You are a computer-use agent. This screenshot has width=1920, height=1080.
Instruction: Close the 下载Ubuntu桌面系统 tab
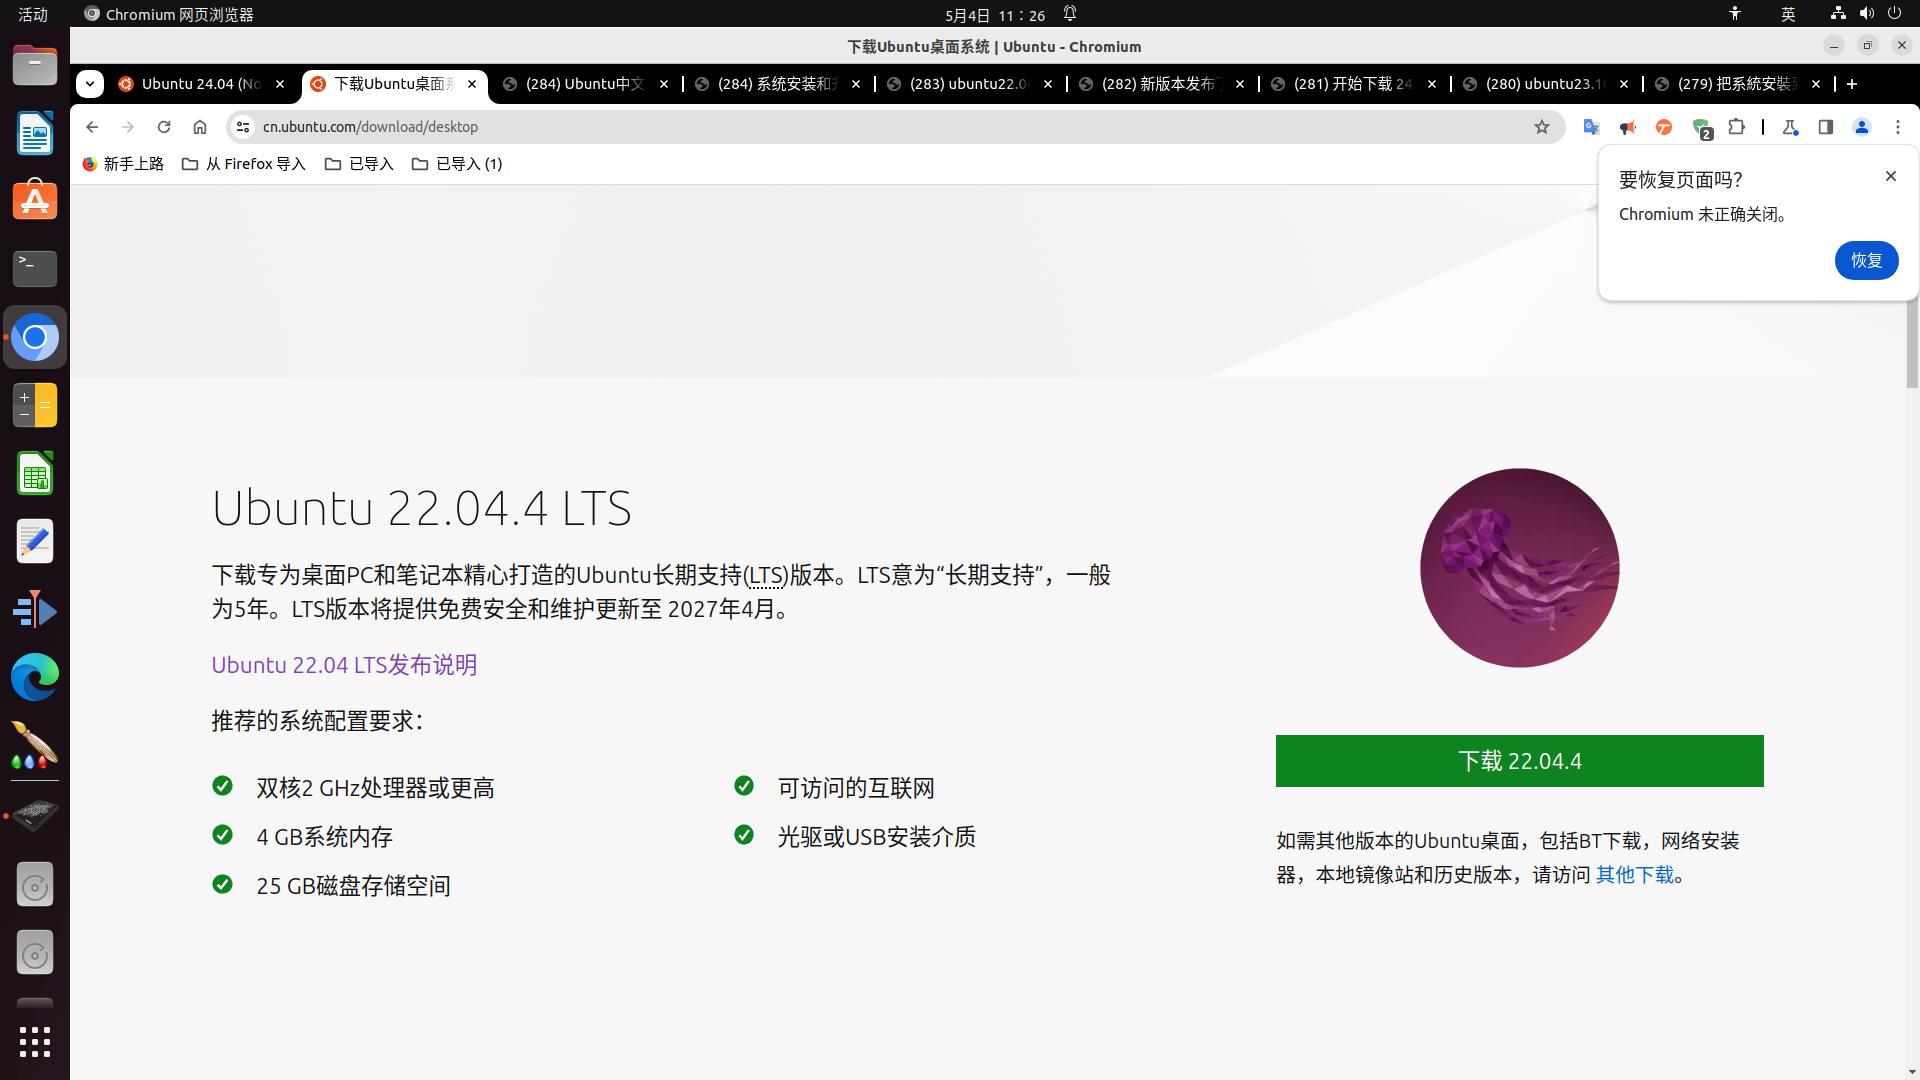click(472, 84)
